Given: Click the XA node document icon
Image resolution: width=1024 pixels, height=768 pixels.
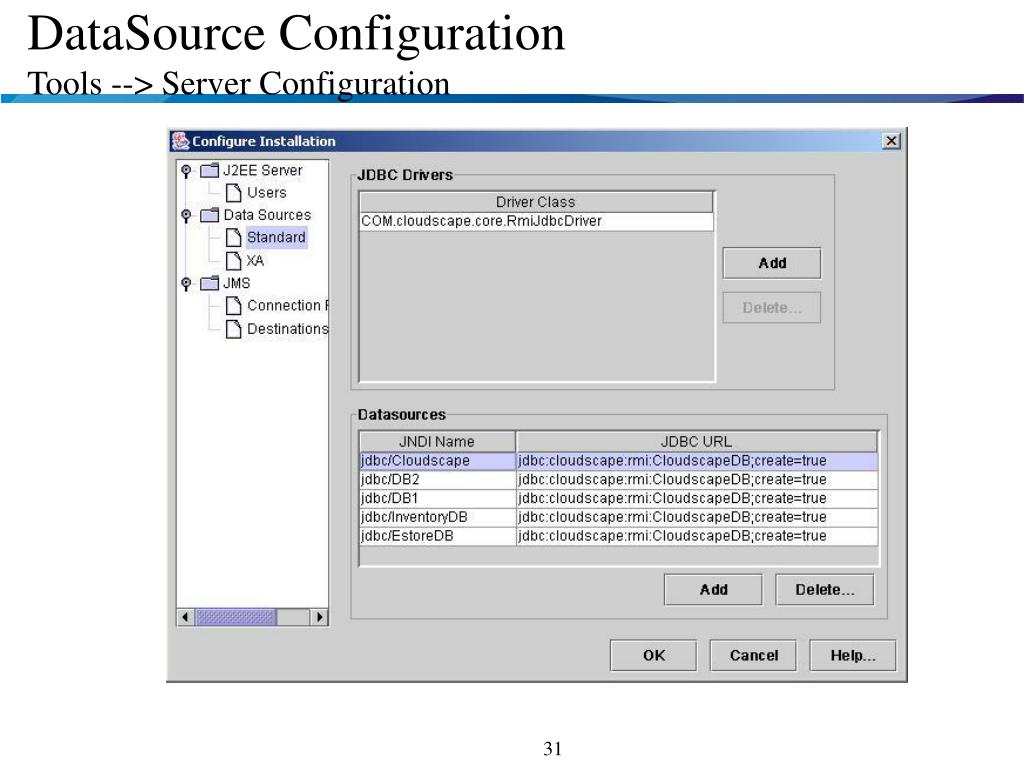Looking at the screenshot, I should 233,261.
